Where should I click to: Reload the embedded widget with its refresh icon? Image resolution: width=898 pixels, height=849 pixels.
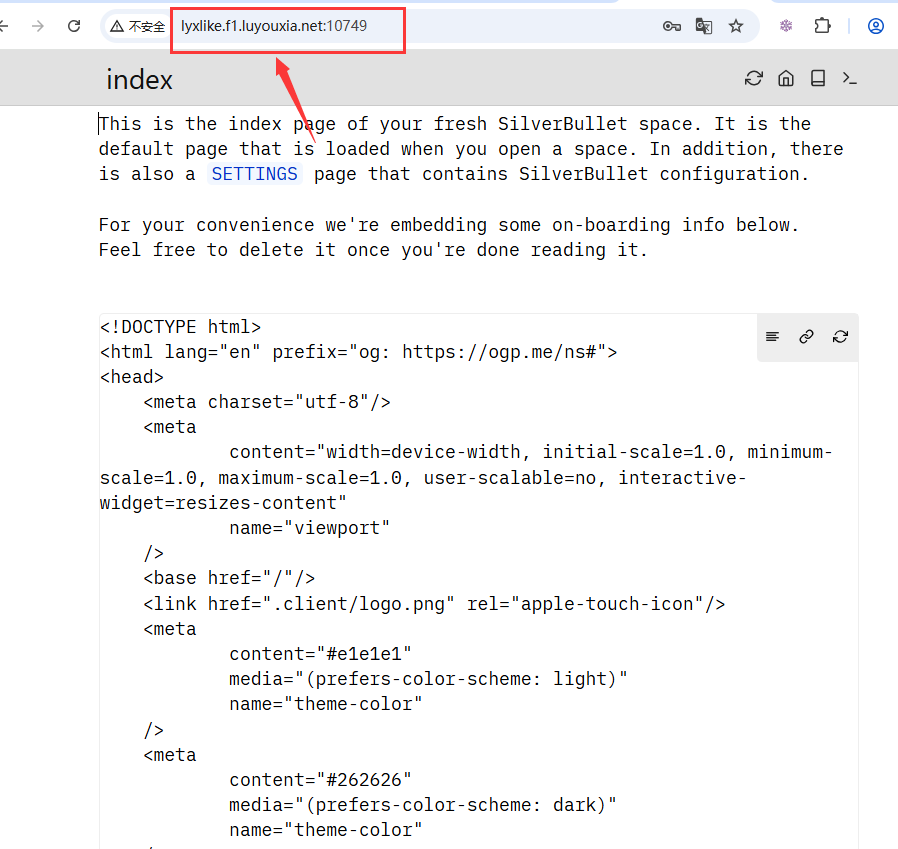[840, 336]
